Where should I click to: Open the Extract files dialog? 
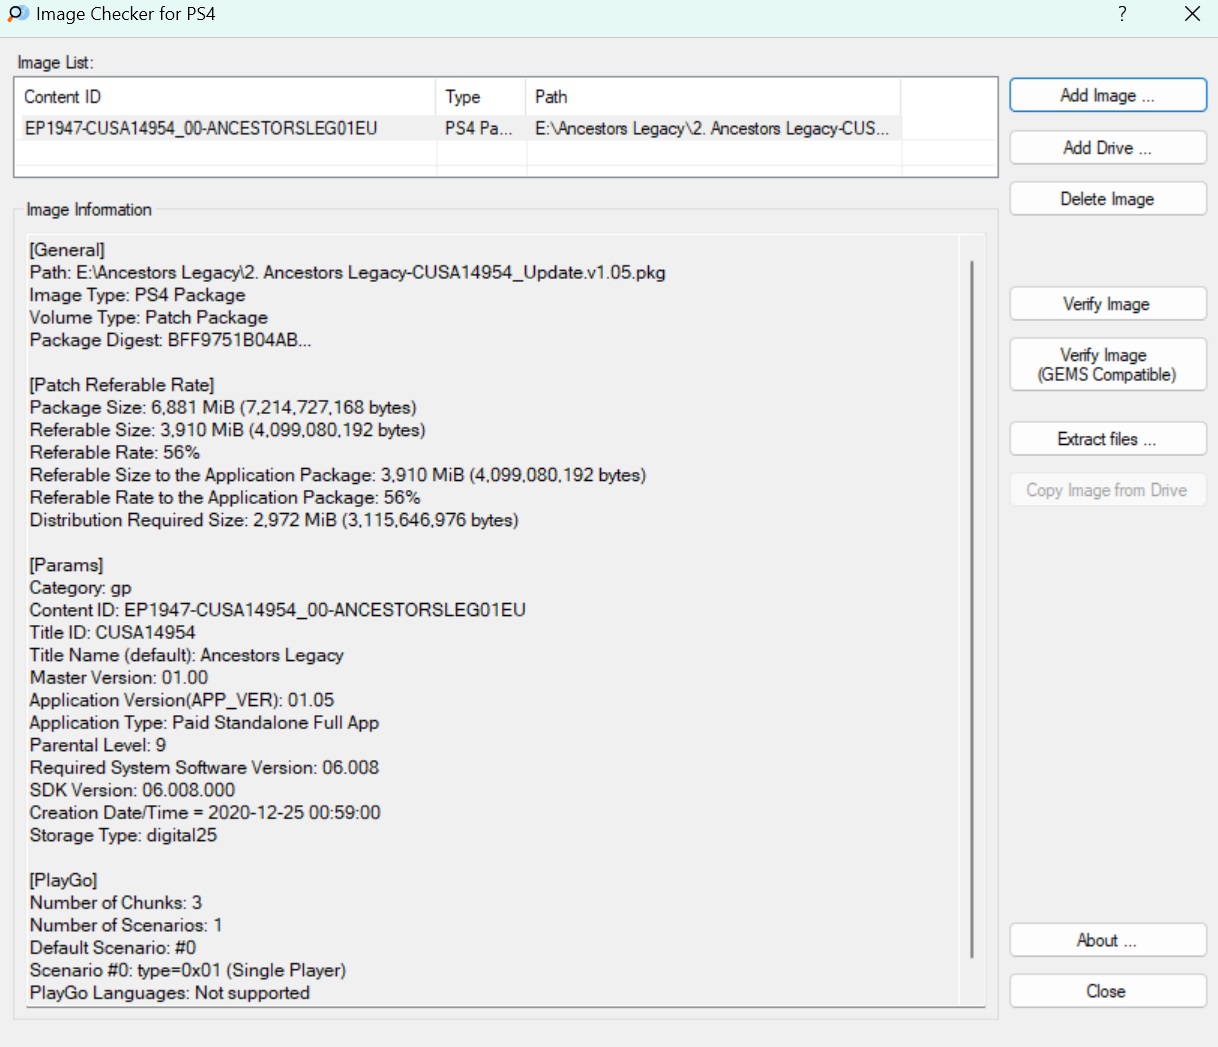(1107, 439)
